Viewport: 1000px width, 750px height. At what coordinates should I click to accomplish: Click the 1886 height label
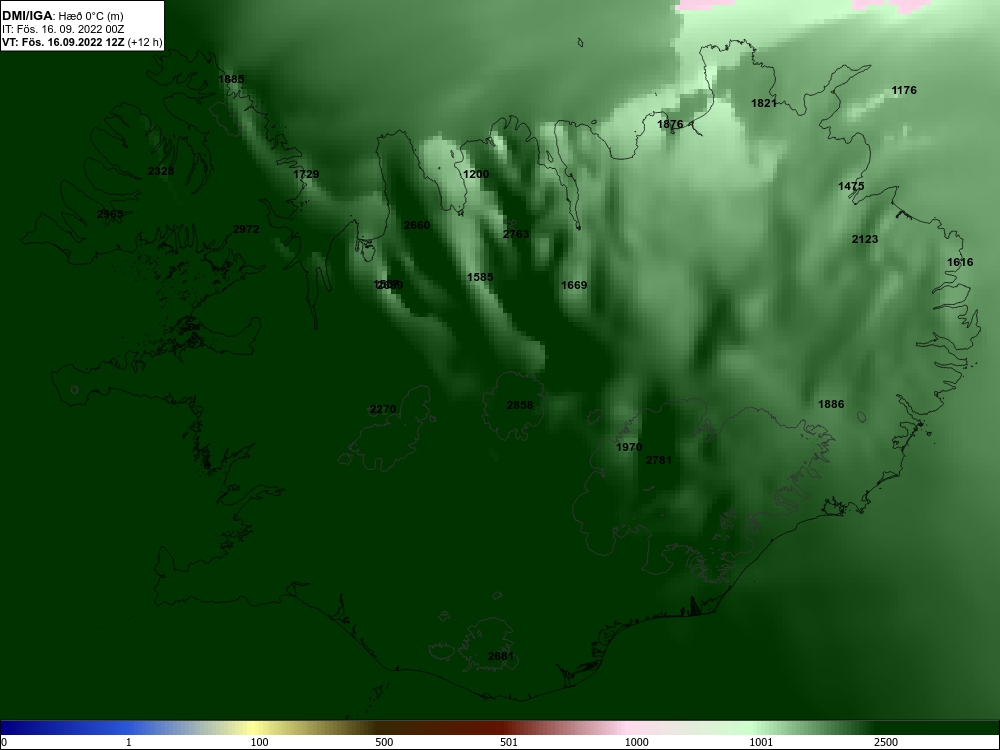[x=831, y=404]
